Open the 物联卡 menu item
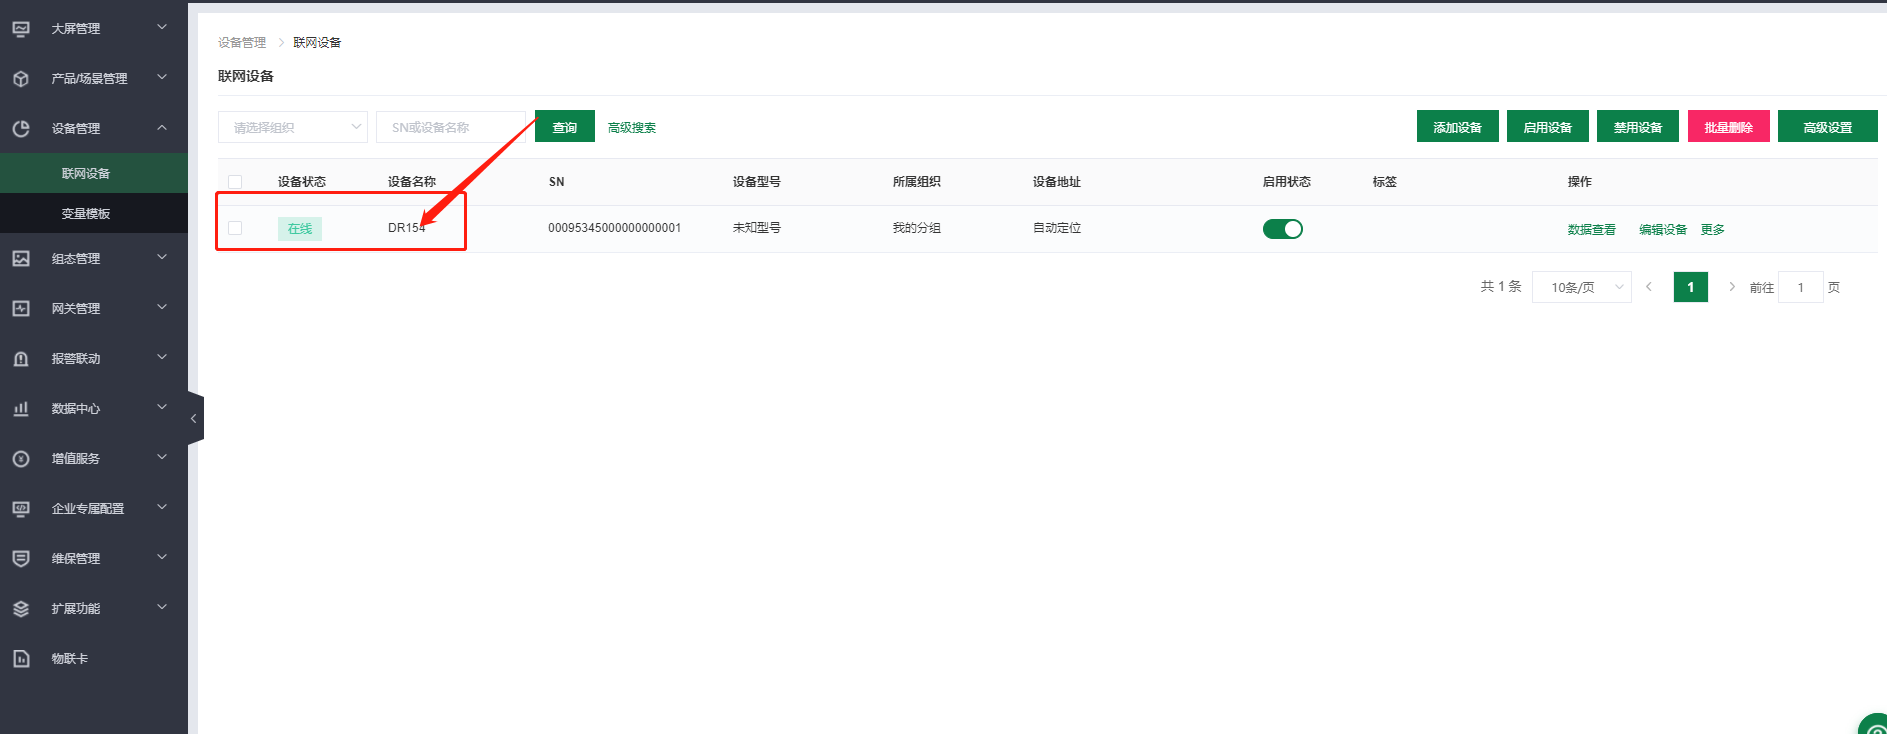1887x734 pixels. point(94,658)
